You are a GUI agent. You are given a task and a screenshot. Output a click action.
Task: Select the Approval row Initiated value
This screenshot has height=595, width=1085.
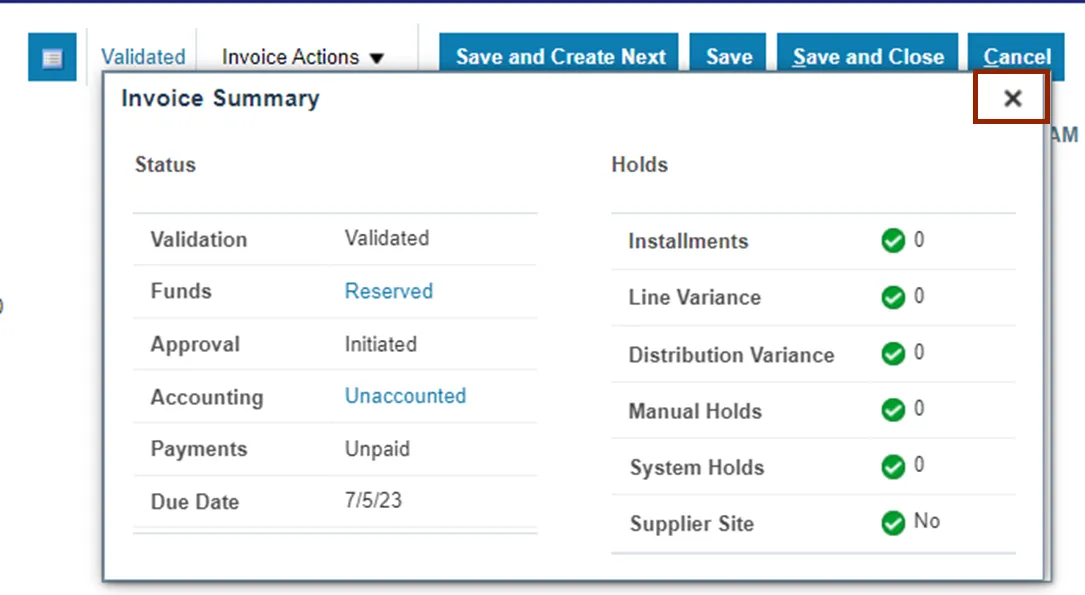coord(380,344)
